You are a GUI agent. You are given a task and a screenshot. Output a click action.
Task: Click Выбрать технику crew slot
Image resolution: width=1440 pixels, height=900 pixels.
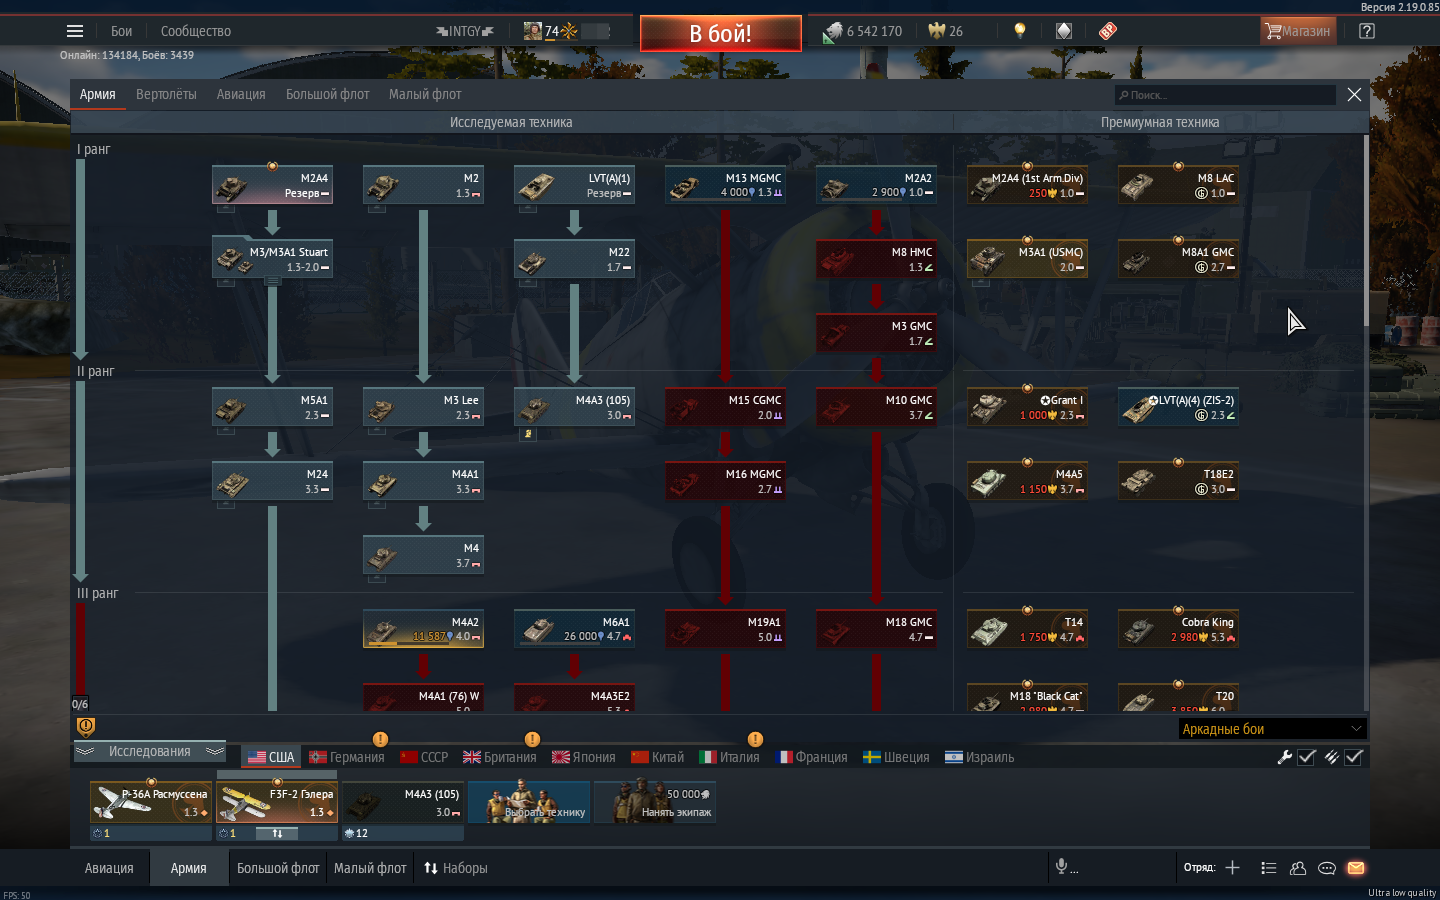point(529,802)
